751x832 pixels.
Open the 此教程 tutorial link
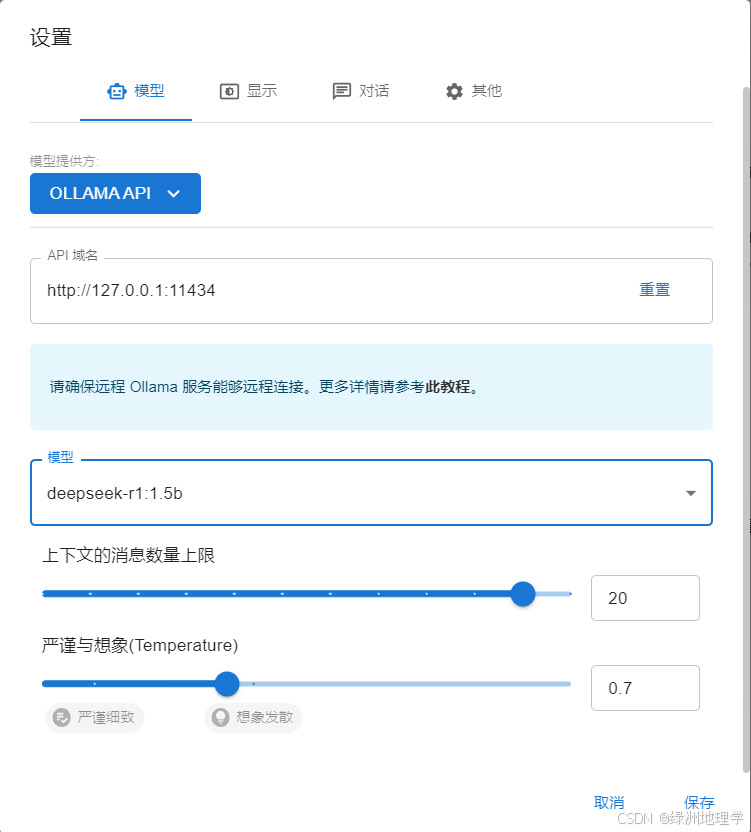click(447, 387)
